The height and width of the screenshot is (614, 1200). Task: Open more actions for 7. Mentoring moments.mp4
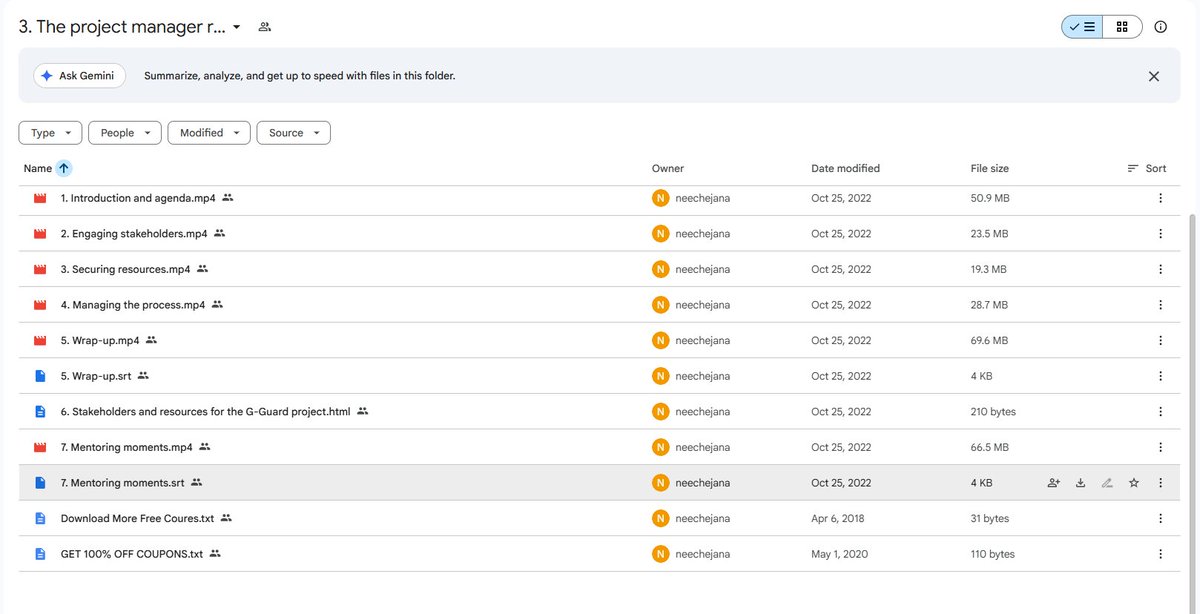[1160, 447]
